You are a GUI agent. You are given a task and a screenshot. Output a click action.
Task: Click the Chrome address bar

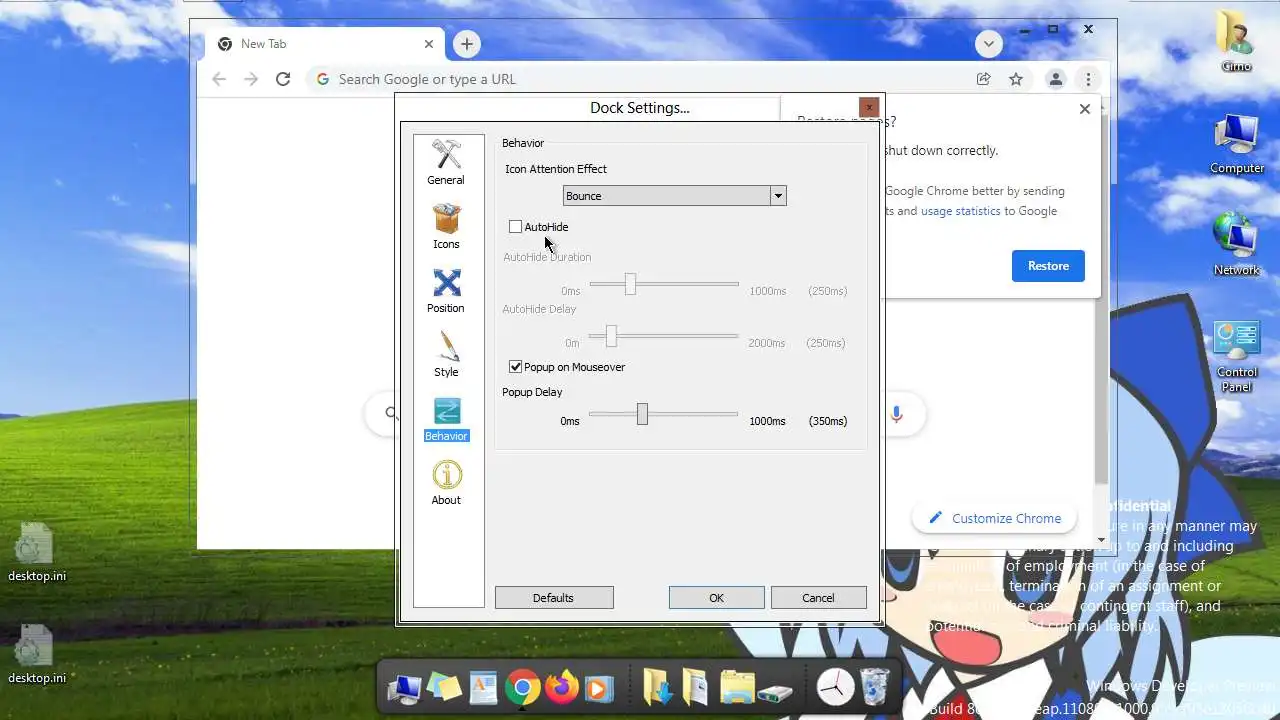pyautogui.click(x=640, y=79)
